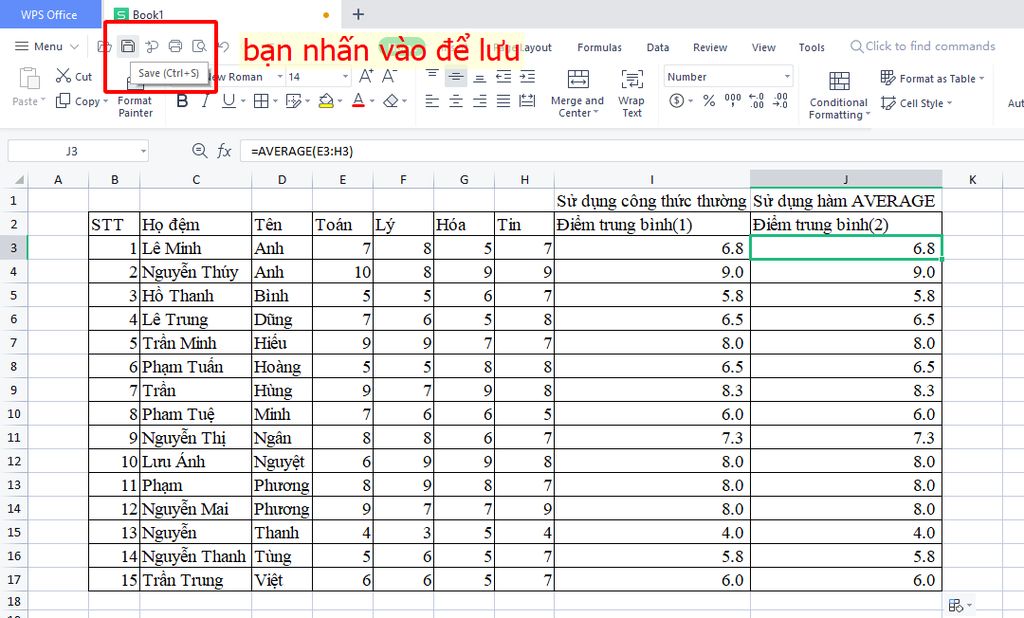Image resolution: width=1024 pixels, height=618 pixels.
Task: Click the Export to PDF icon
Action: (x=152, y=46)
